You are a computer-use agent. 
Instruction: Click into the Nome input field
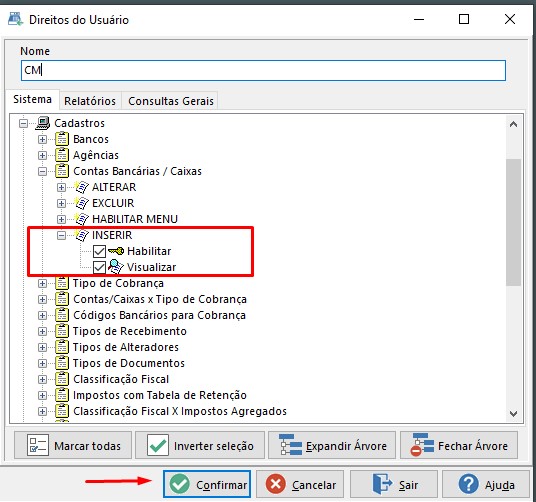point(263,70)
